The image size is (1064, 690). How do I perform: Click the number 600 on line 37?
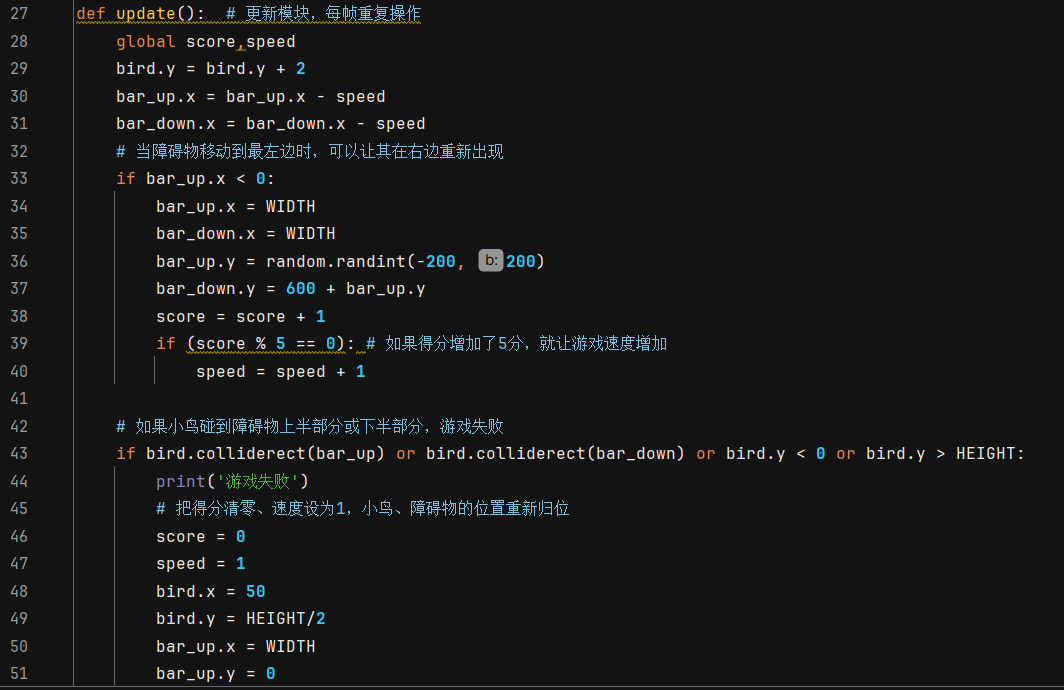pos(300,289)
